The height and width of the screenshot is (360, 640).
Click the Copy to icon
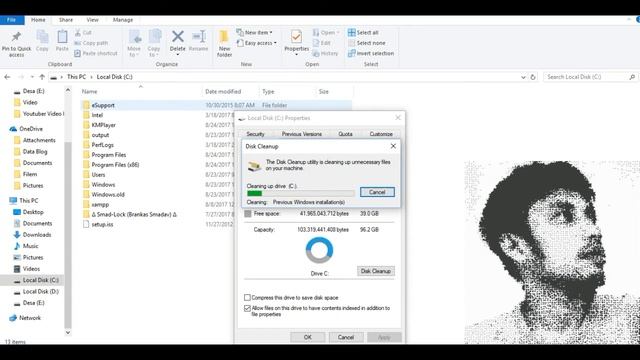155,37
